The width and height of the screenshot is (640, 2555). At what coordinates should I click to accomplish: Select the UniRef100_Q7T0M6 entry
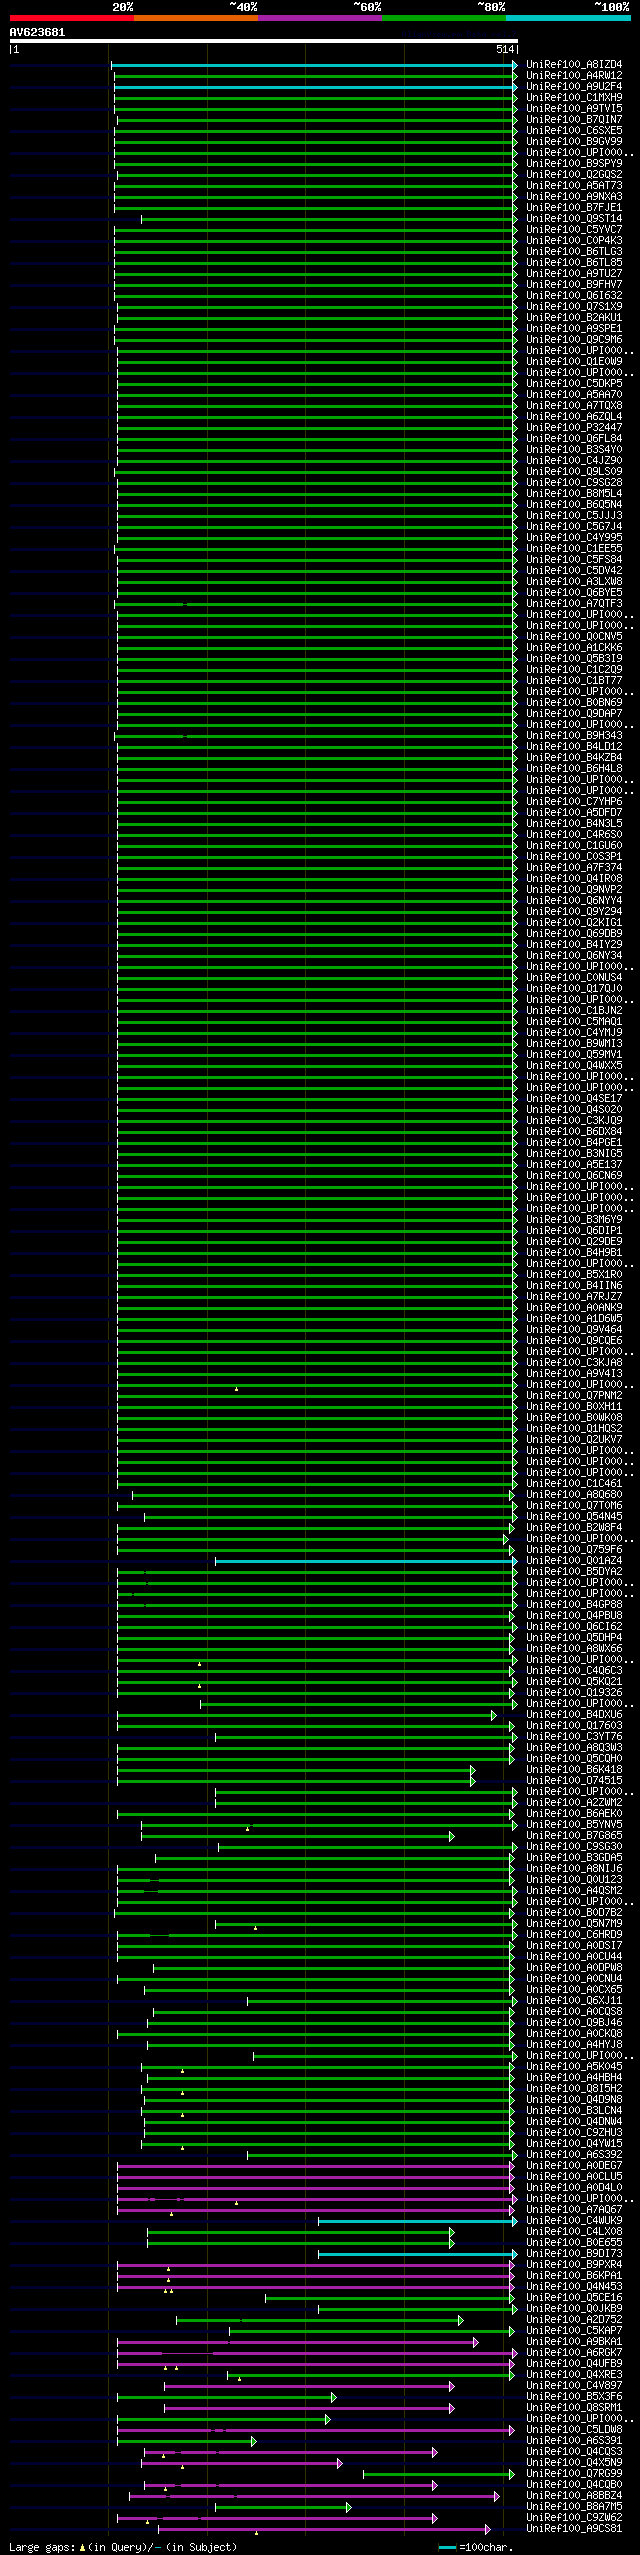574,1506
